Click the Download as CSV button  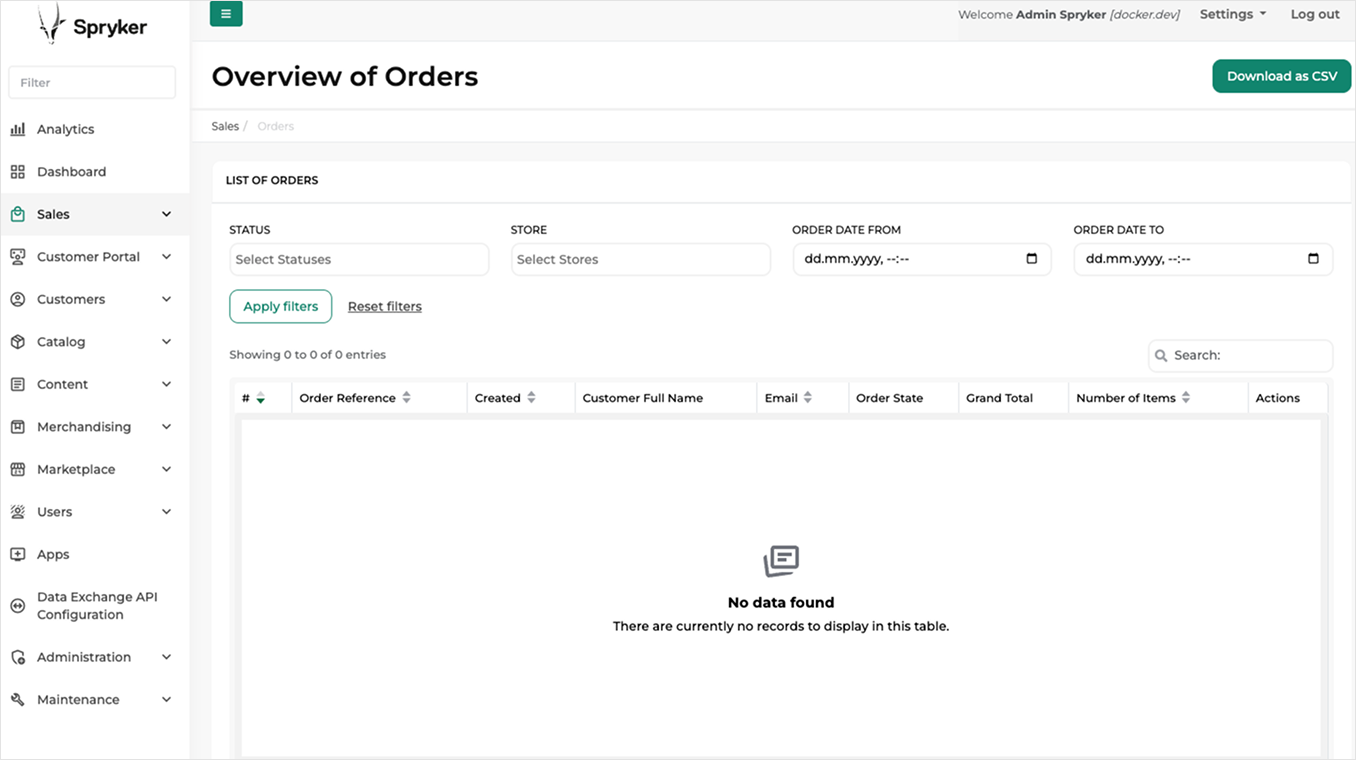coord(1281,76)
